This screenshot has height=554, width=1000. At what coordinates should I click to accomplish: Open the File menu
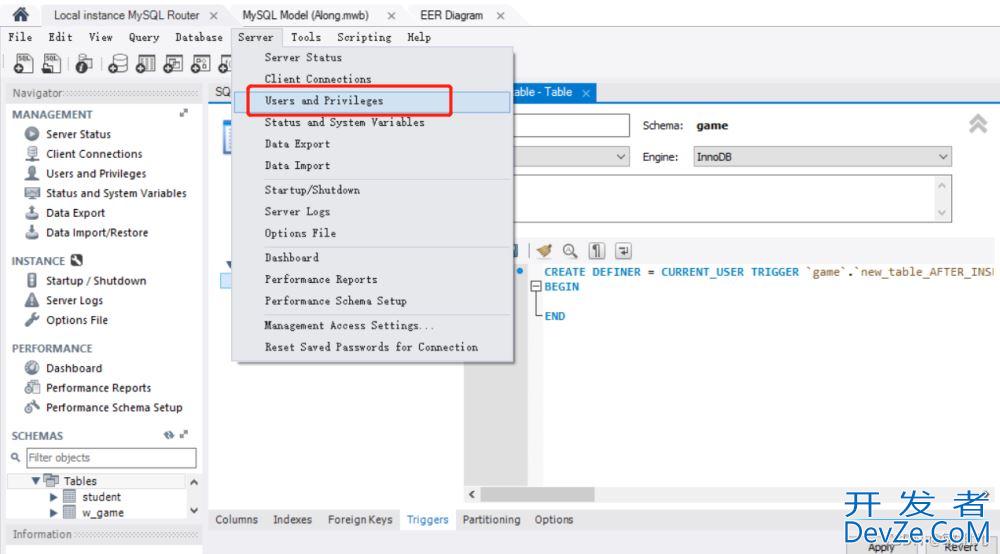[x=20, y=37]
